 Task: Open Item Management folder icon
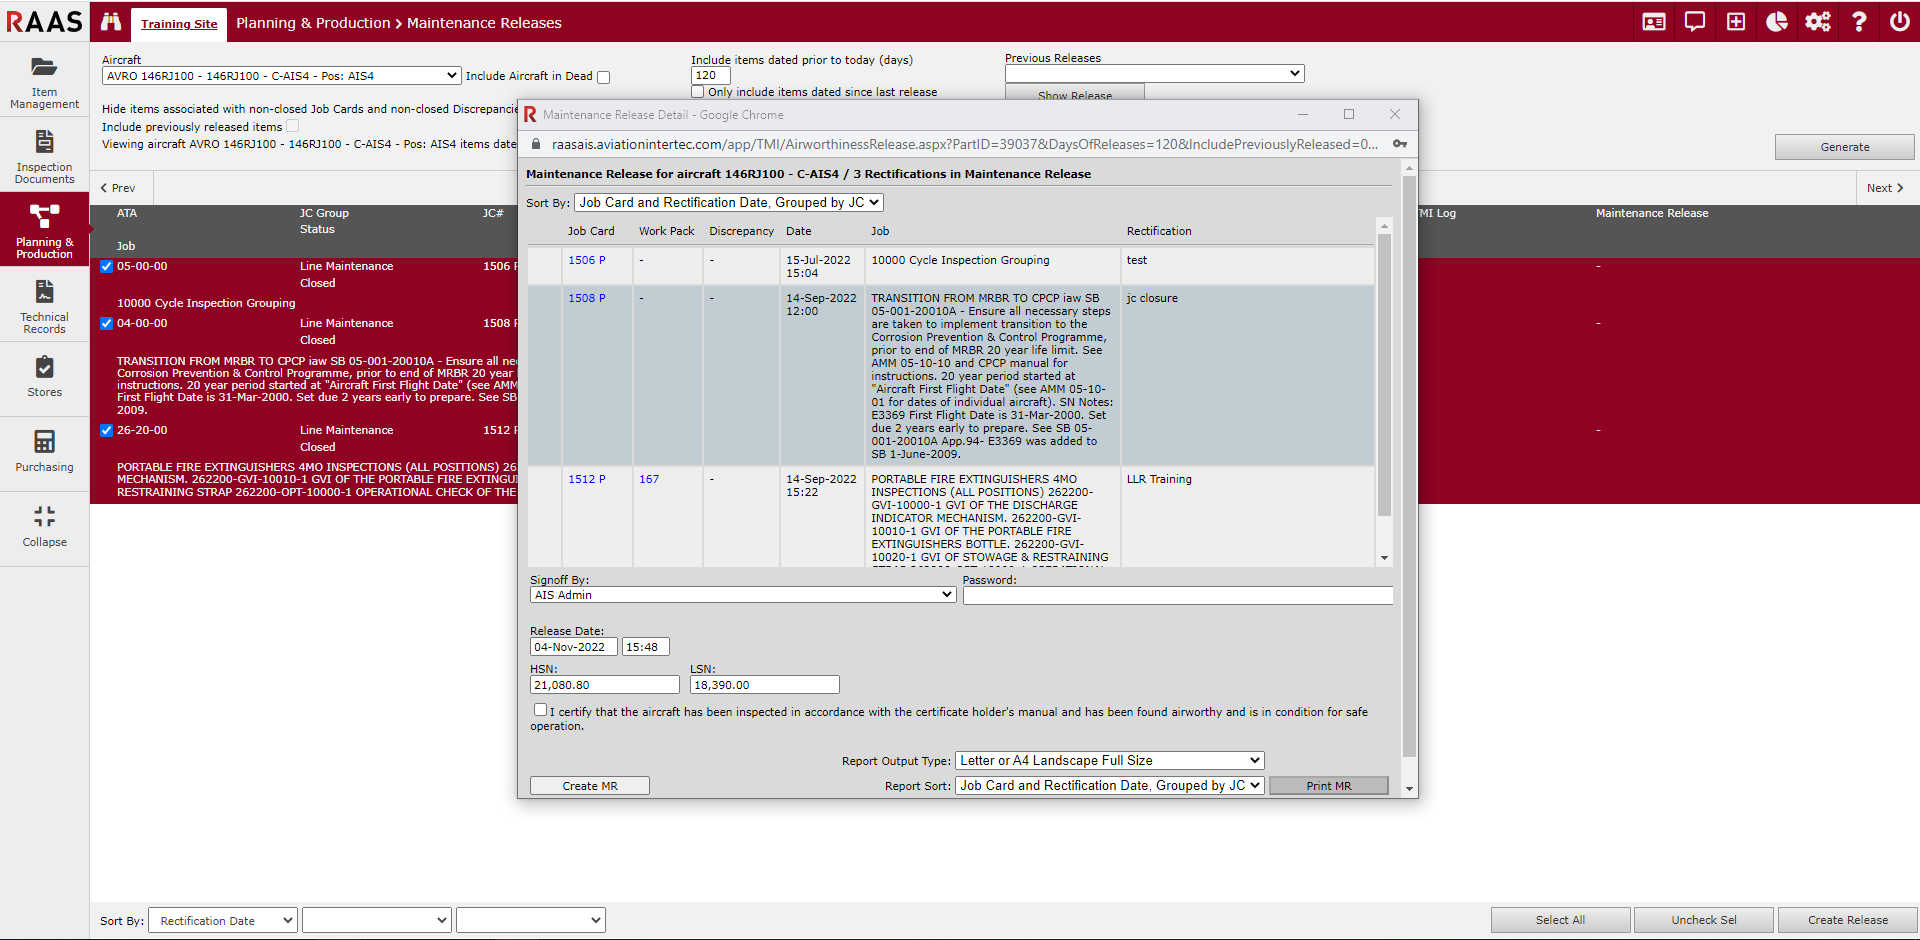44,68
